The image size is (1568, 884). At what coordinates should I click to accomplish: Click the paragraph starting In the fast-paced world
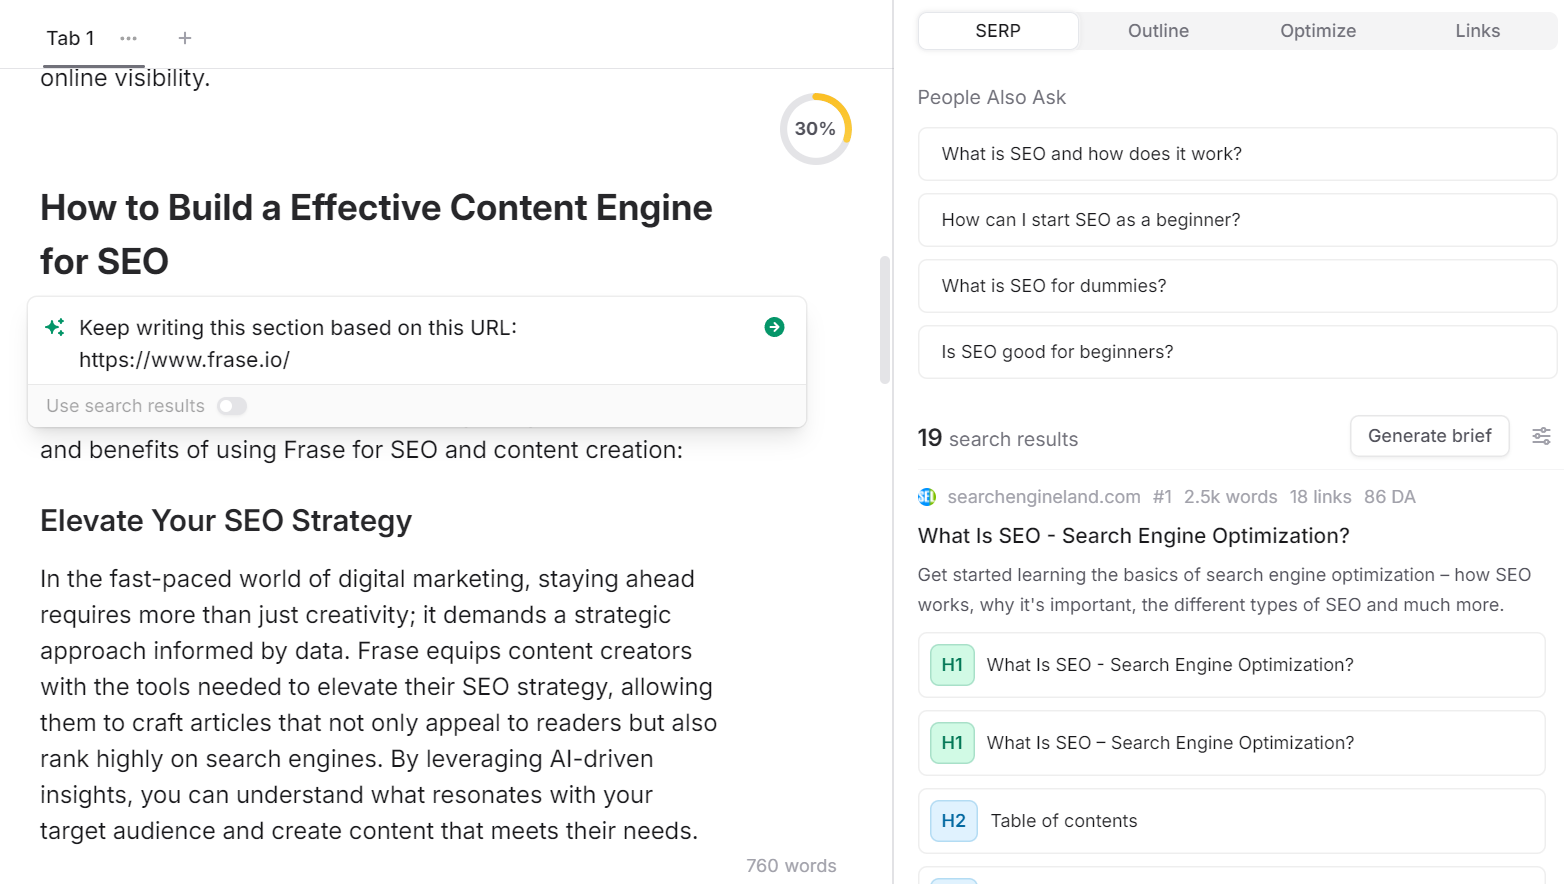378,705
